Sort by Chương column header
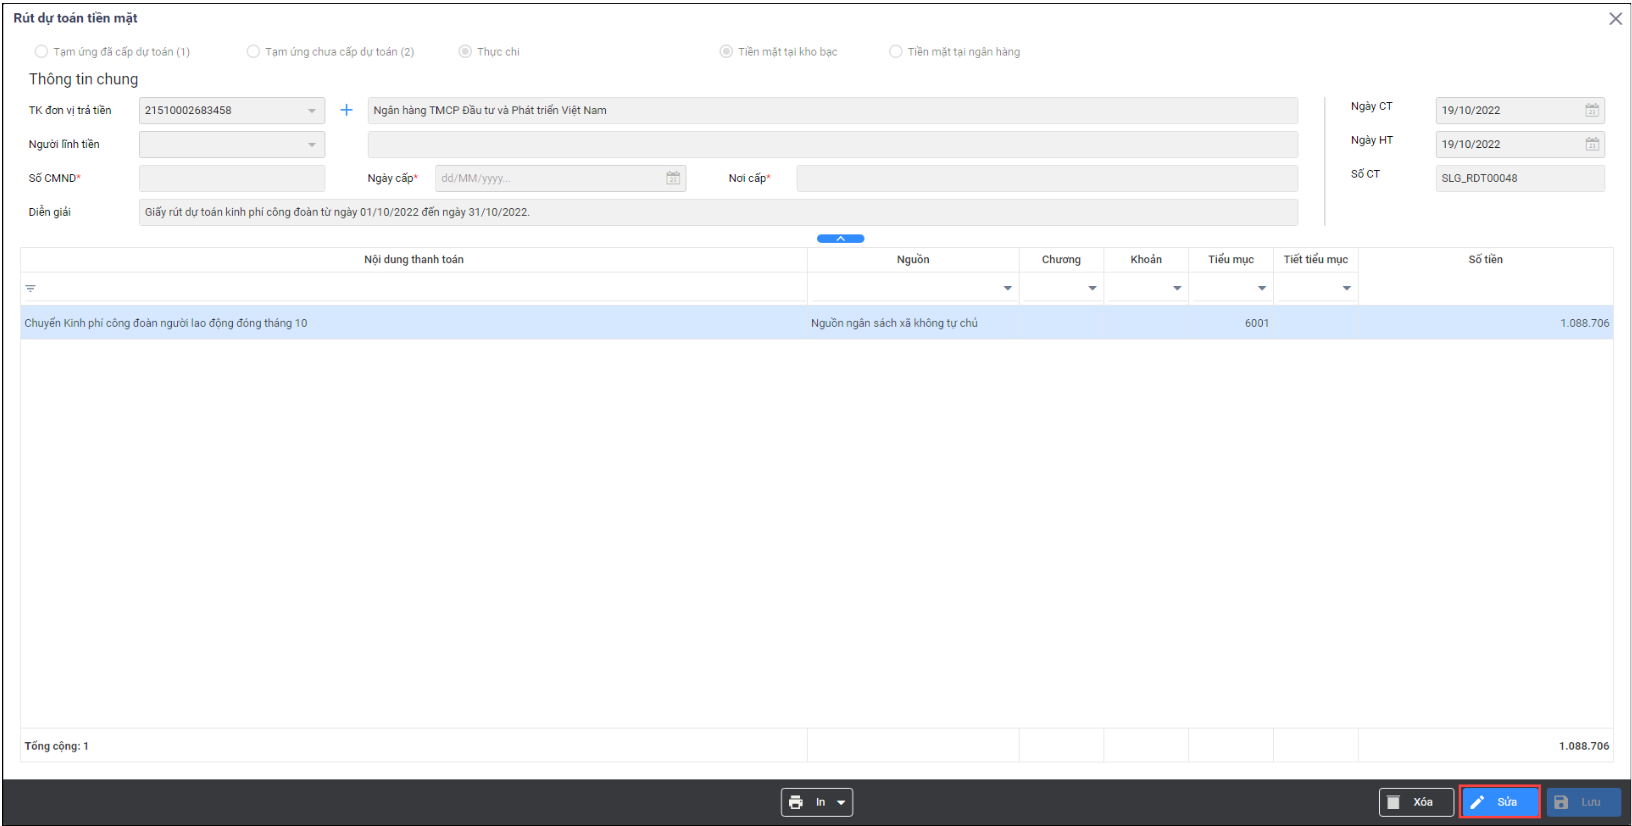The width and height of the screenshot is (1632, 826). (x=1061, y=260)
